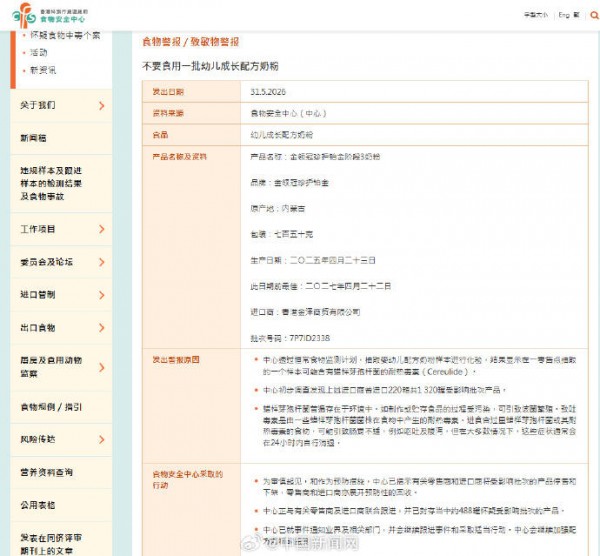Click the 生产日期 production date line
The width and height of the screenshot is (600, 556).
click(313, 260)
